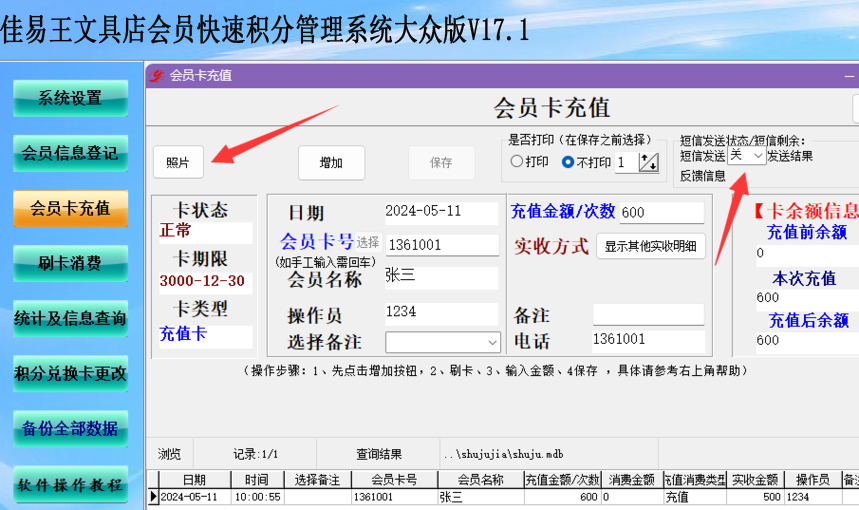Viewport: 859px width, 510px height.
Task: Click the 卡期限 value 3000-12-30
Action: [x=205, y=282]
